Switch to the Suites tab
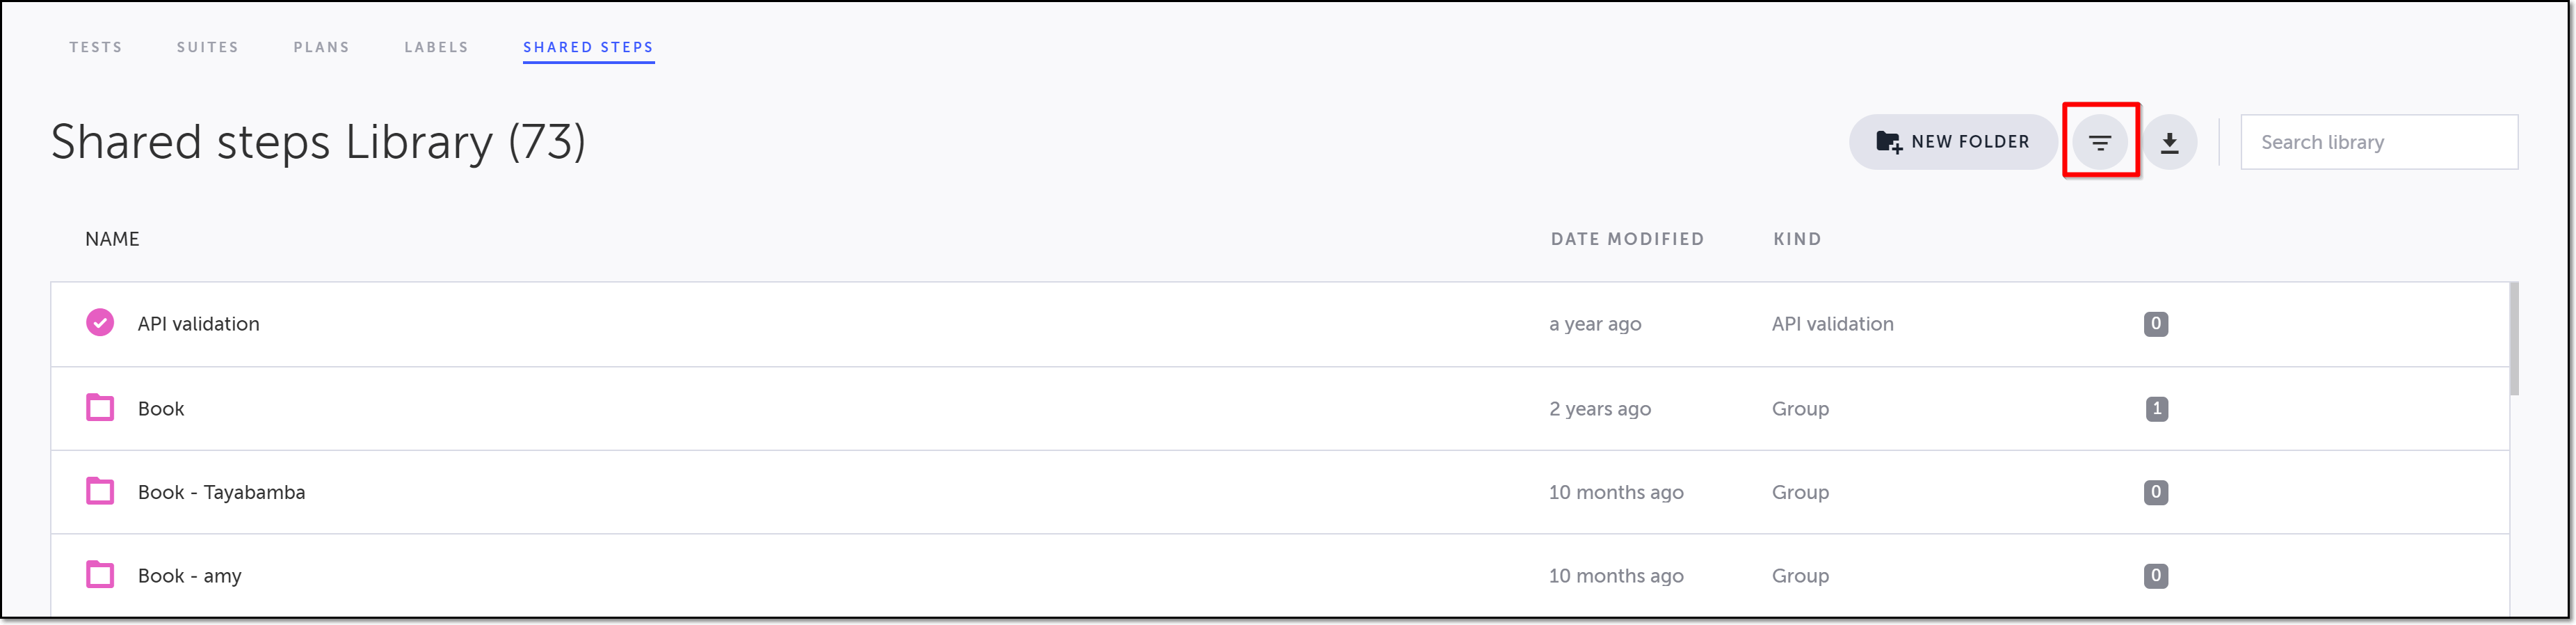Screen dimensions: 2576x625 208,47
